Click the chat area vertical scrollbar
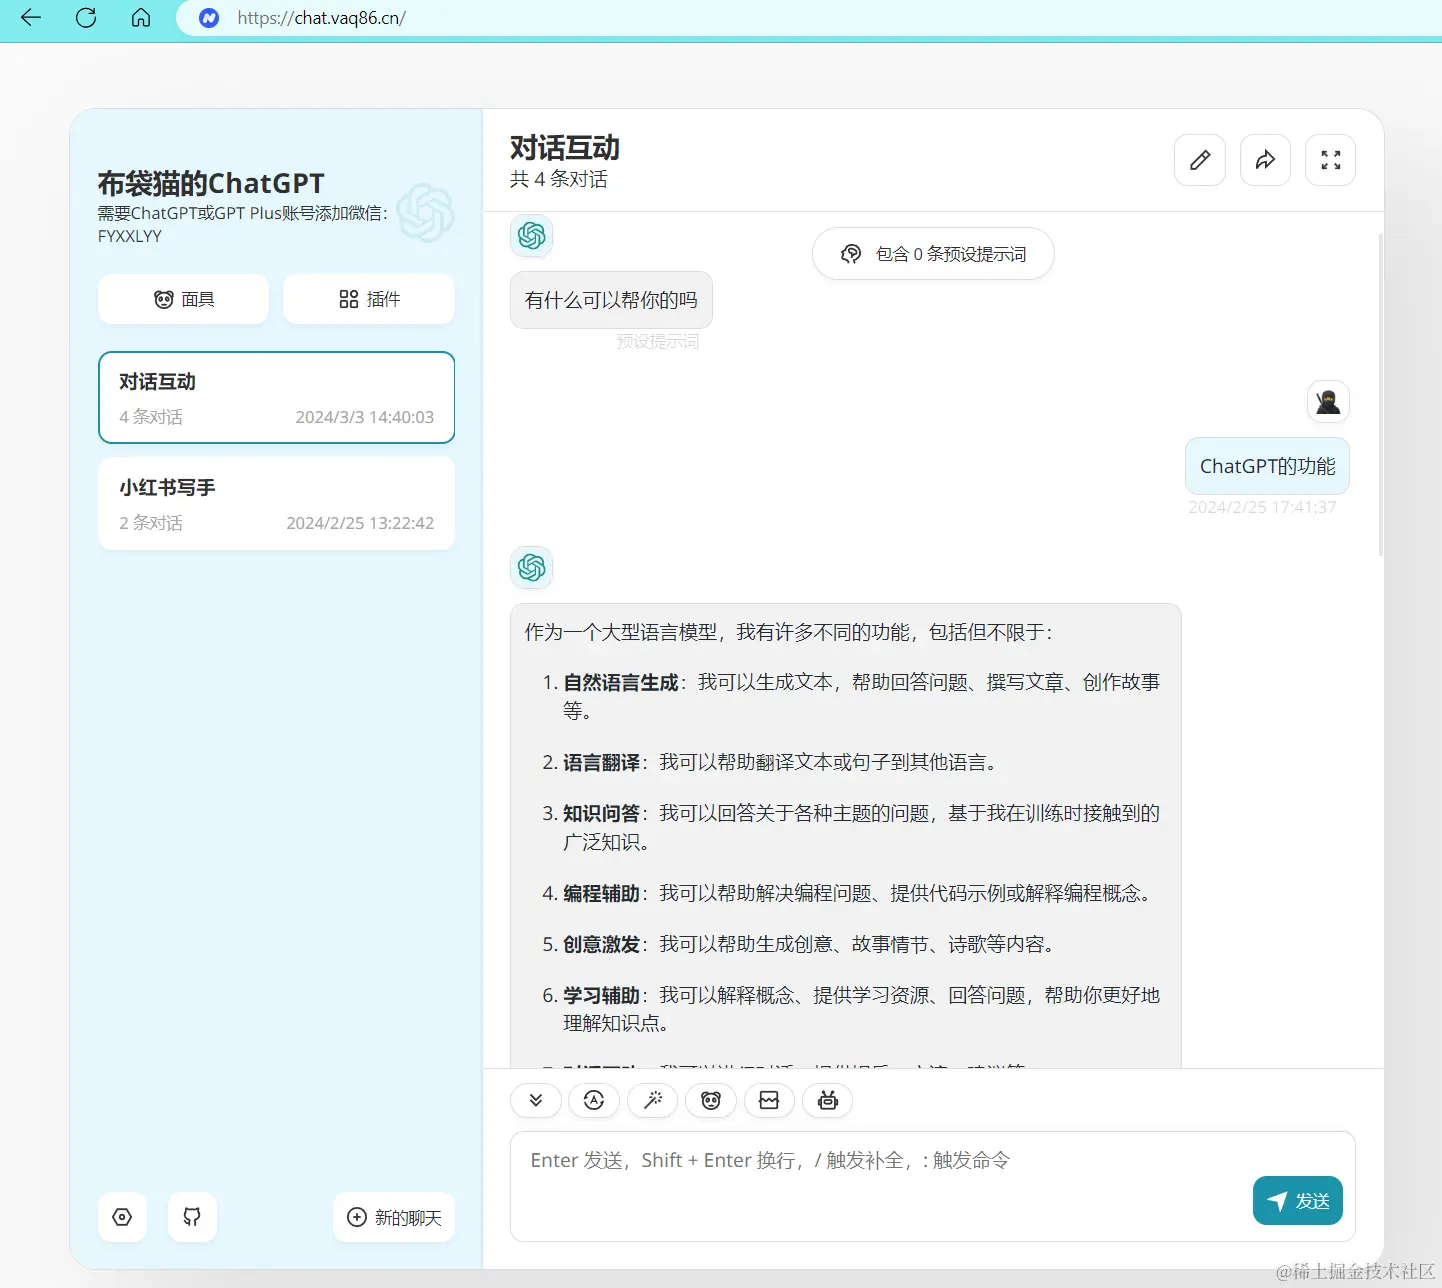This screenshot has width=1442, height=1288. 1381,394
